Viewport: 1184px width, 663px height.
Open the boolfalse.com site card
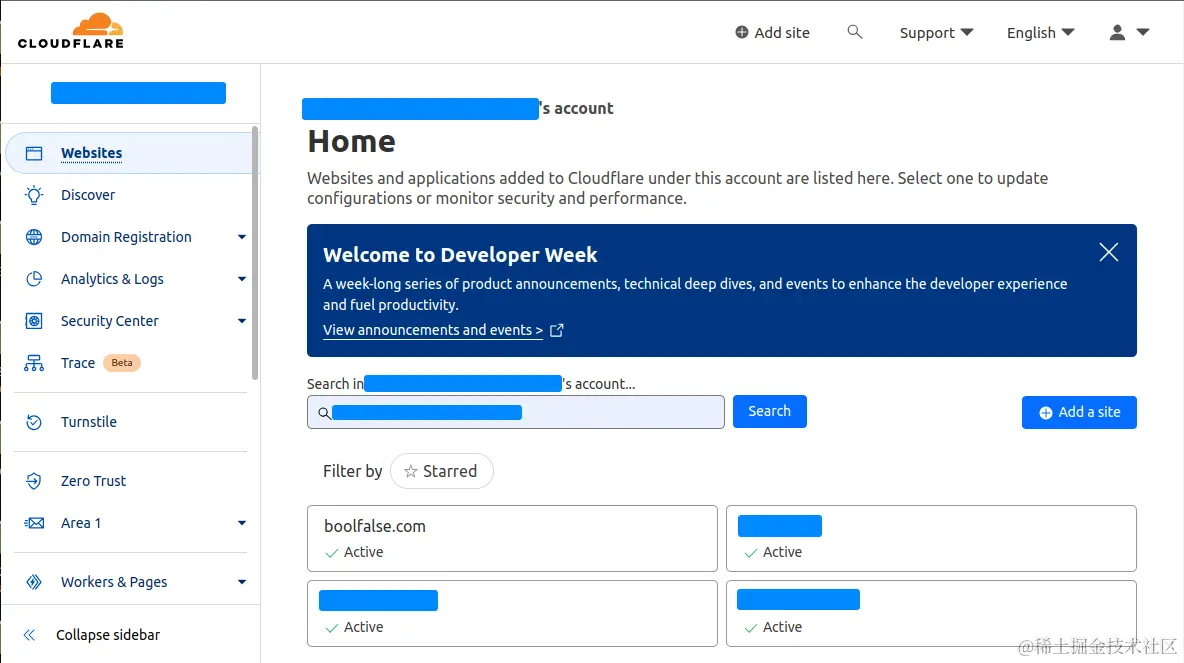pyautogui.click(x=512, y=538)
